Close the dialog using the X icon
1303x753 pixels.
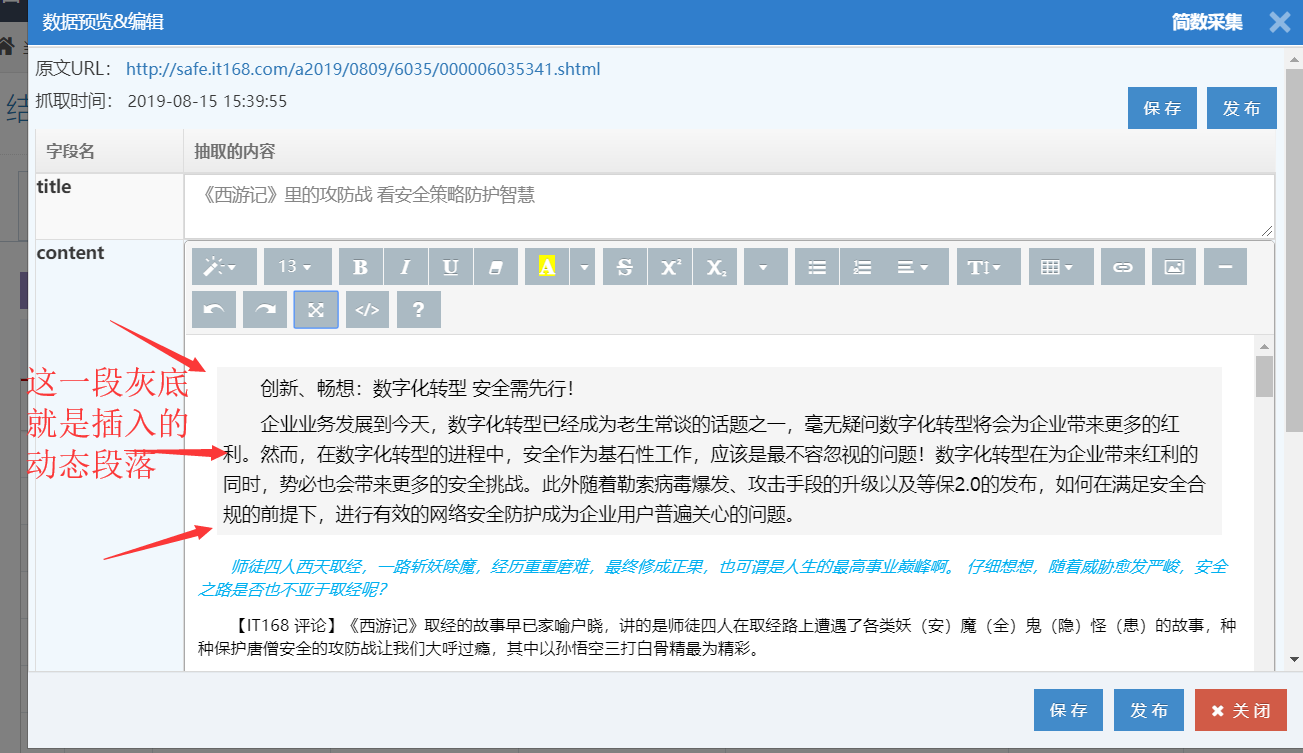point(1279,22)
